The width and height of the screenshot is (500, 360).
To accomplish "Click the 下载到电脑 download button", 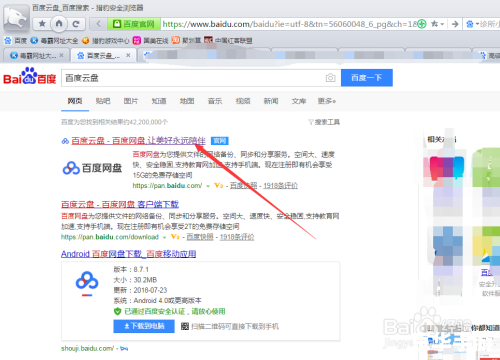I will point(144,326).
